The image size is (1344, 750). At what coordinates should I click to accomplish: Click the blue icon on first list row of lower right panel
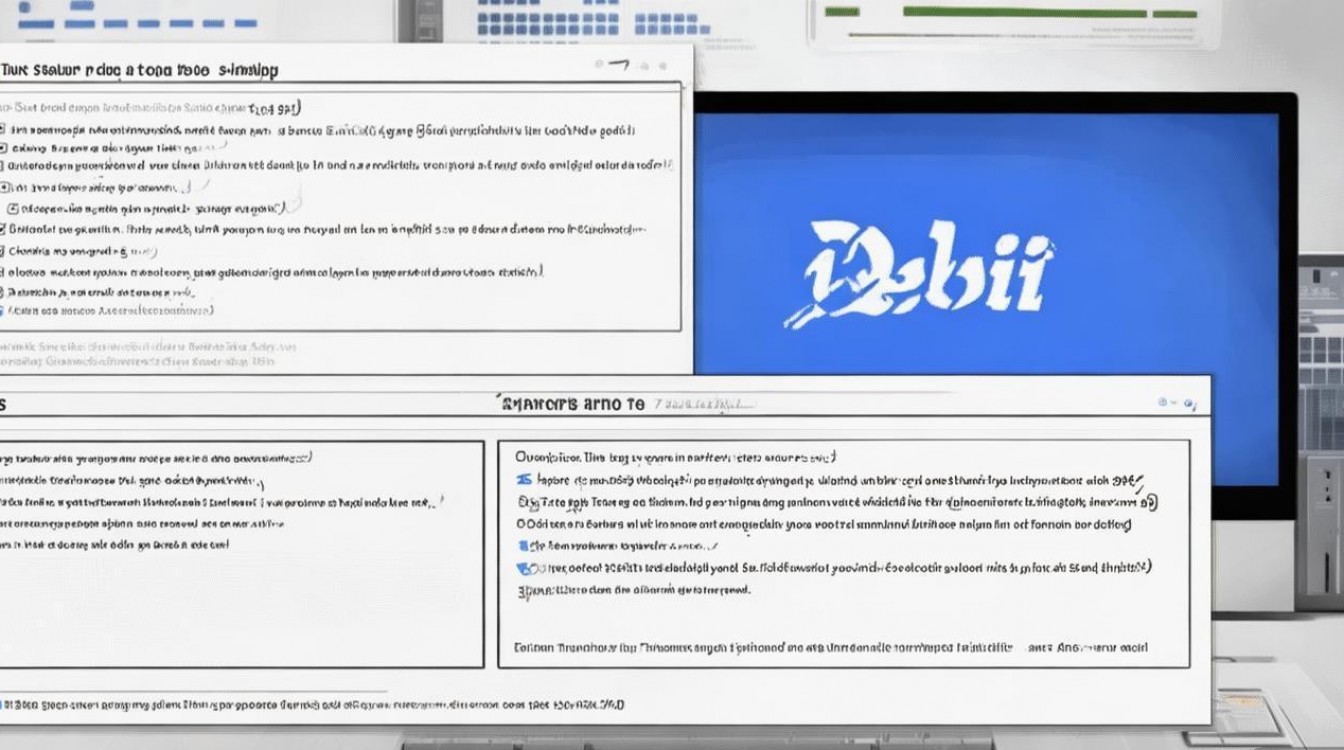[x=521, y=480]
